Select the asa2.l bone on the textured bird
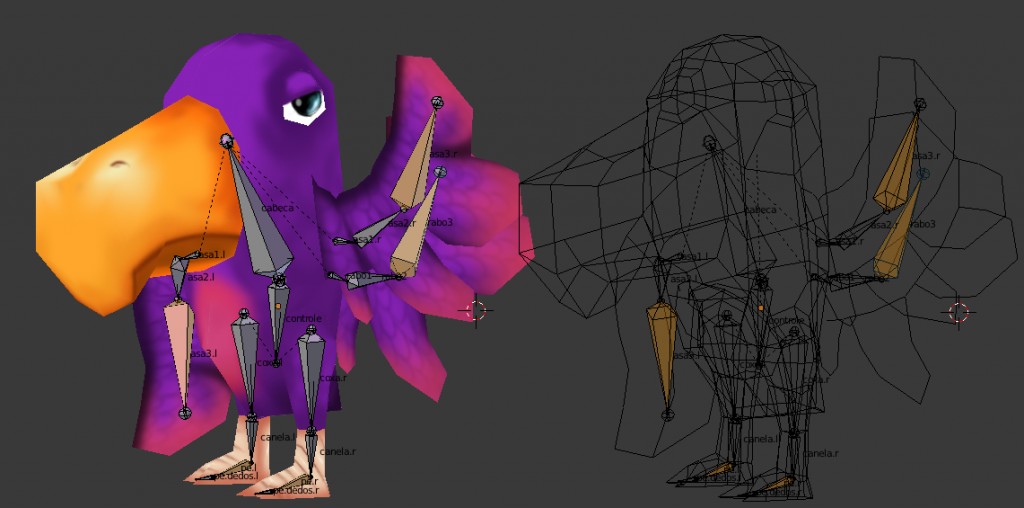1024x508 pixels. point(178,274)
